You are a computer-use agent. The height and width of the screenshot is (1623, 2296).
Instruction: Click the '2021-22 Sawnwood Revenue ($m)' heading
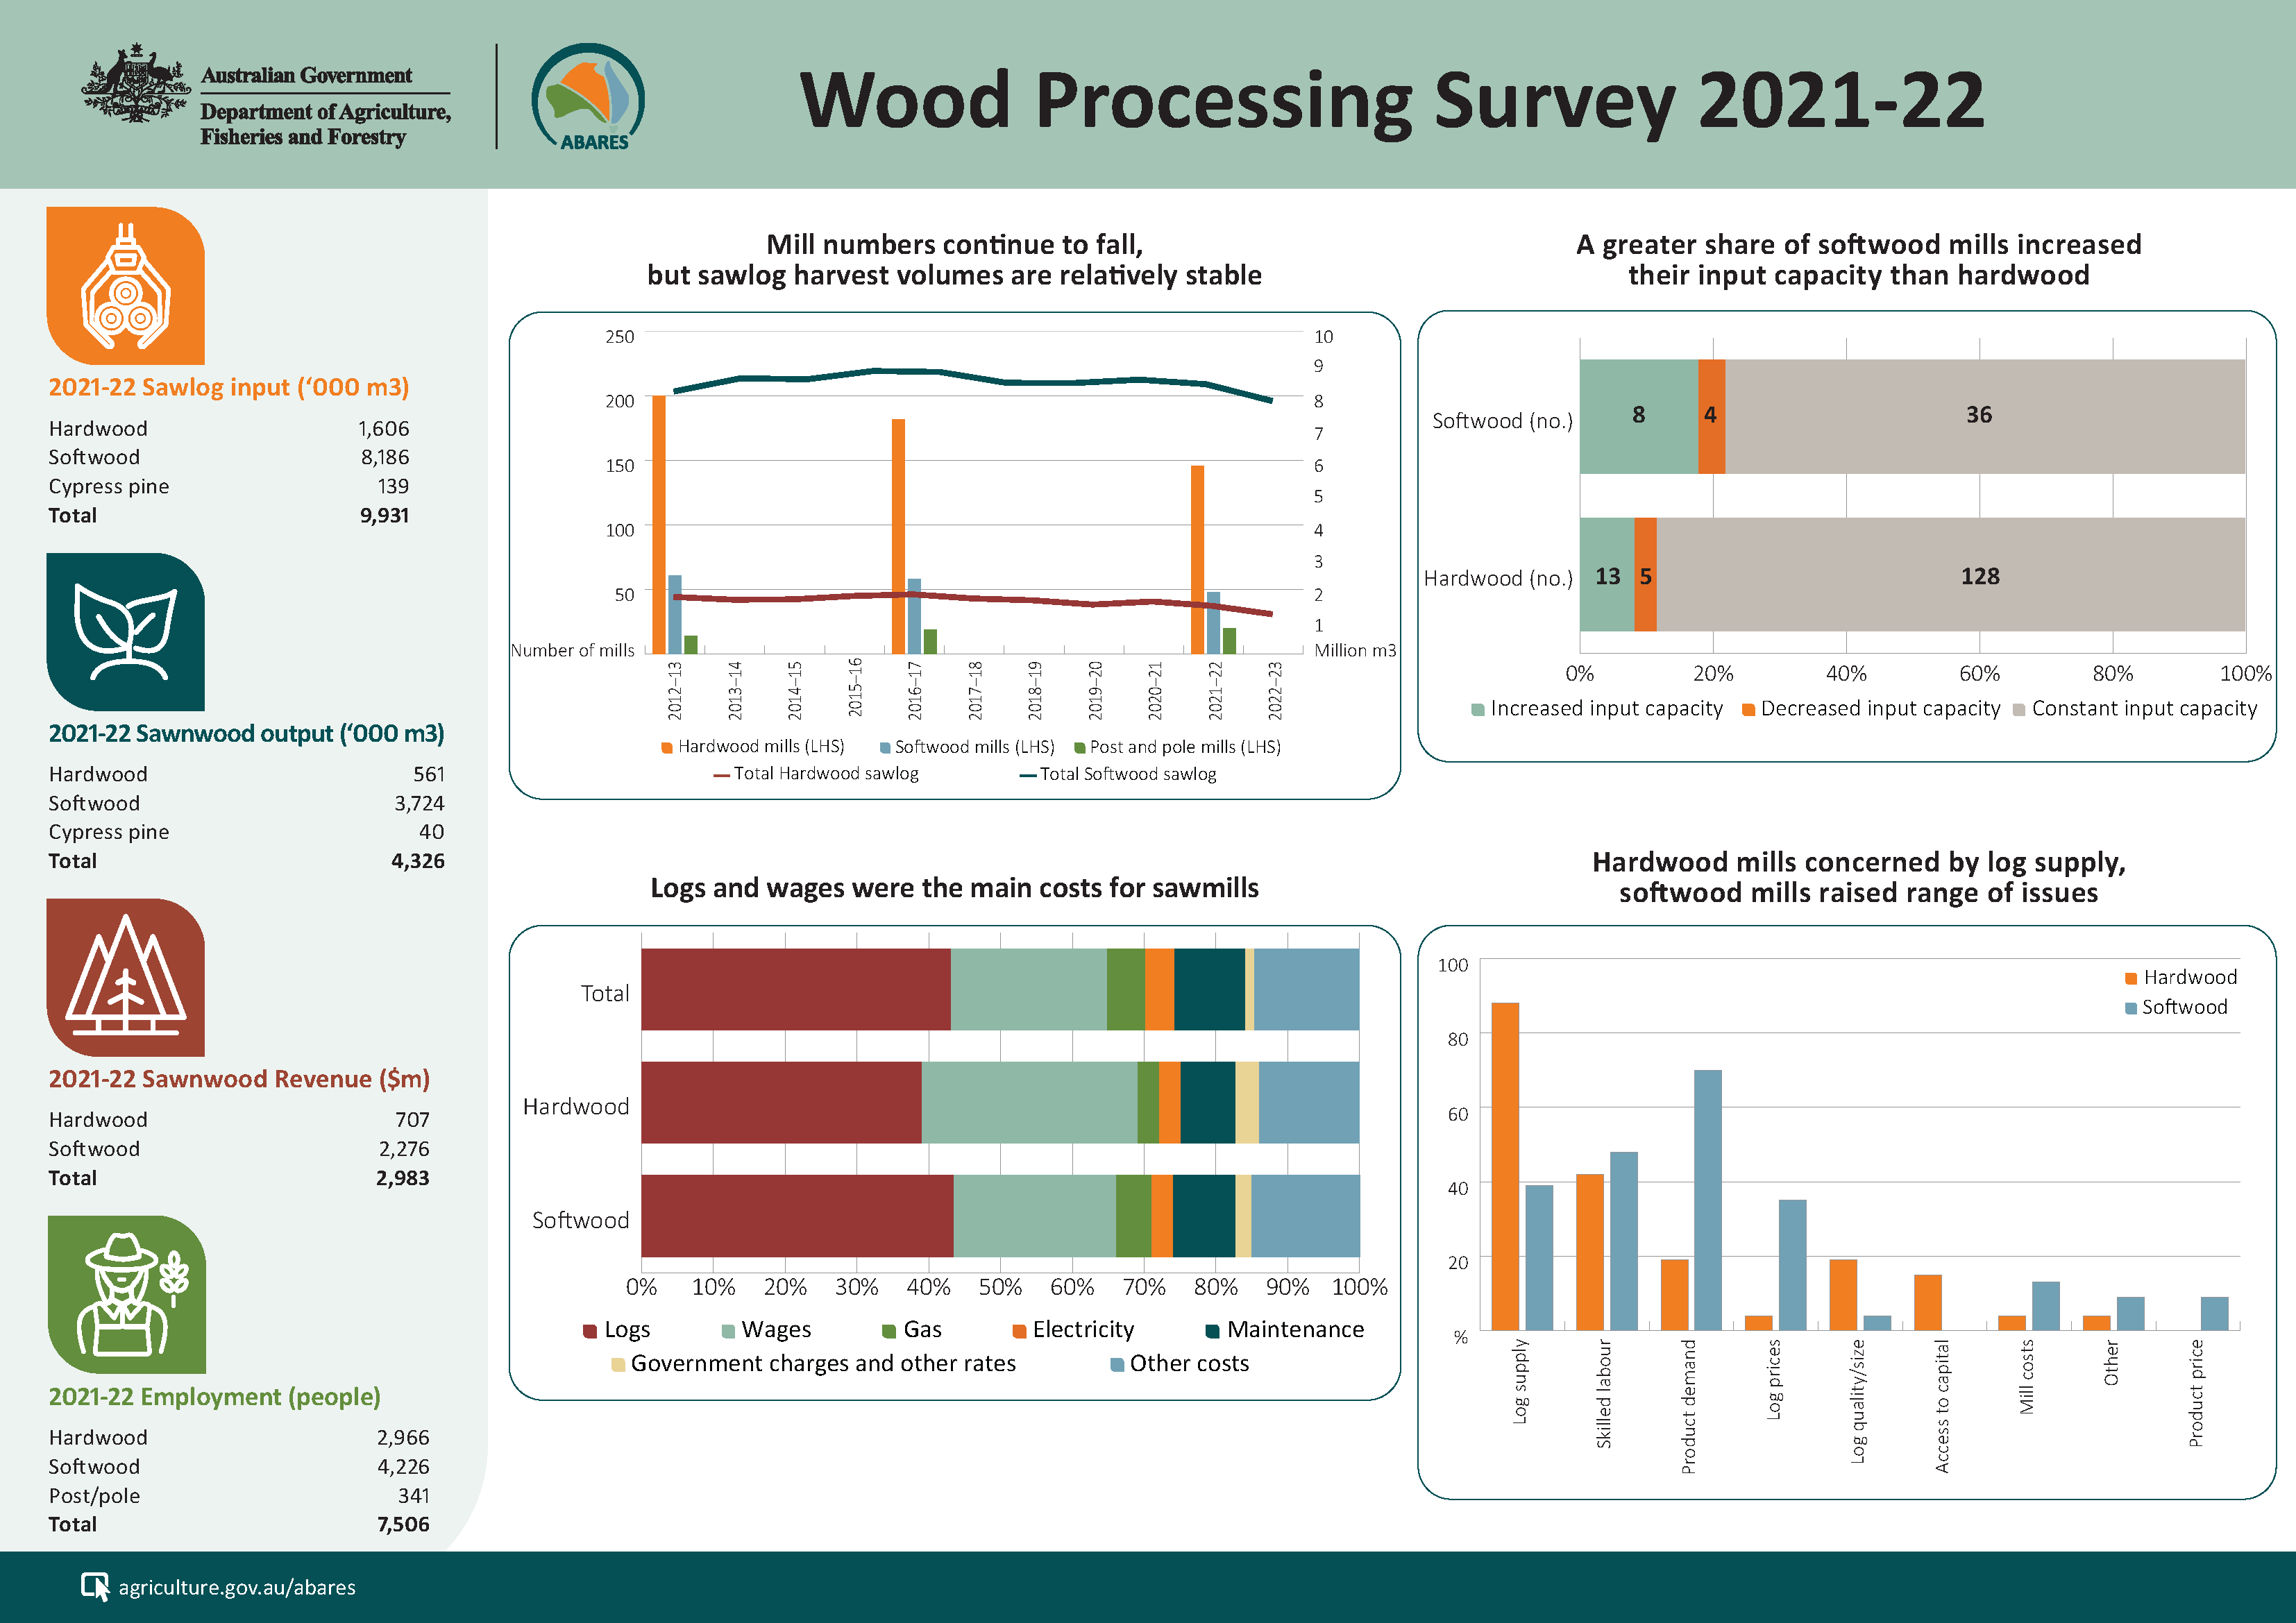[239, 1079]
